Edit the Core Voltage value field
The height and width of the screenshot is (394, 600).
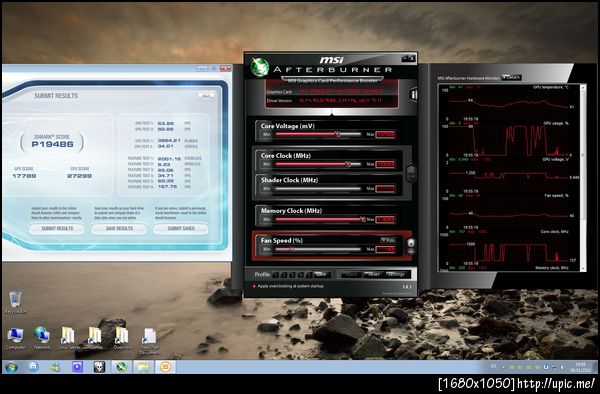pos(385,134)
